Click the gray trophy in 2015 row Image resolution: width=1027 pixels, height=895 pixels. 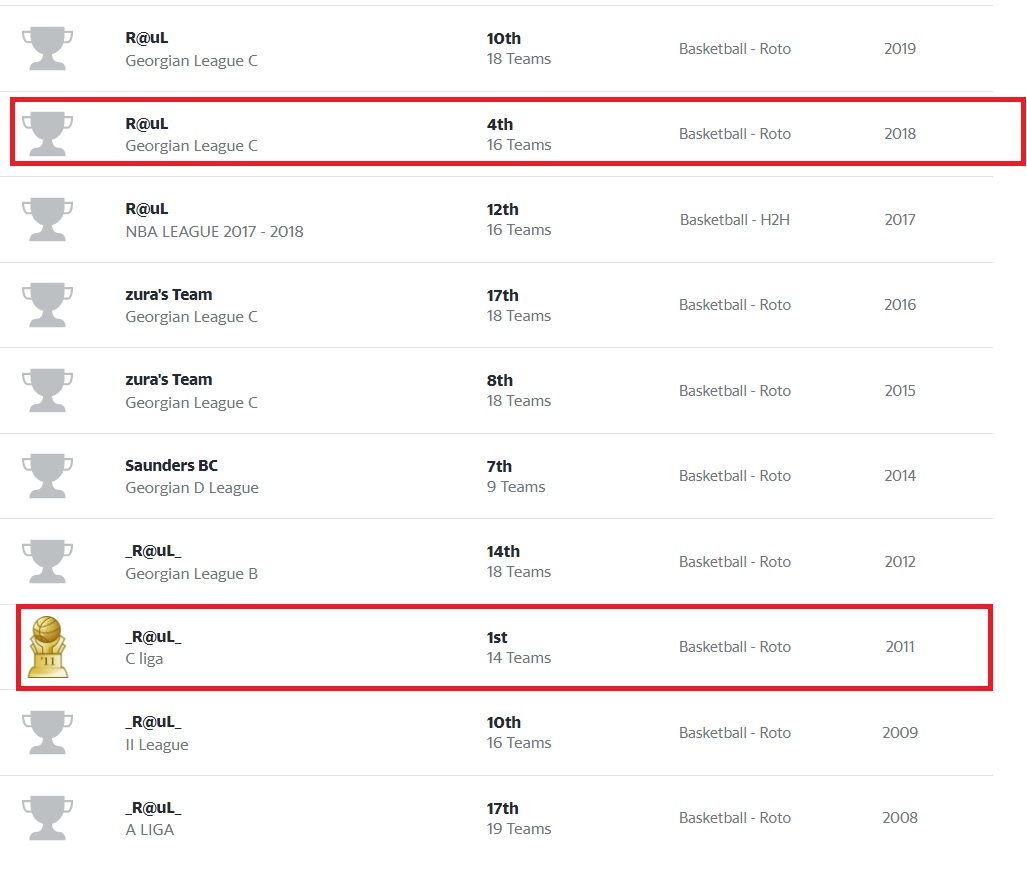(47, 390)
